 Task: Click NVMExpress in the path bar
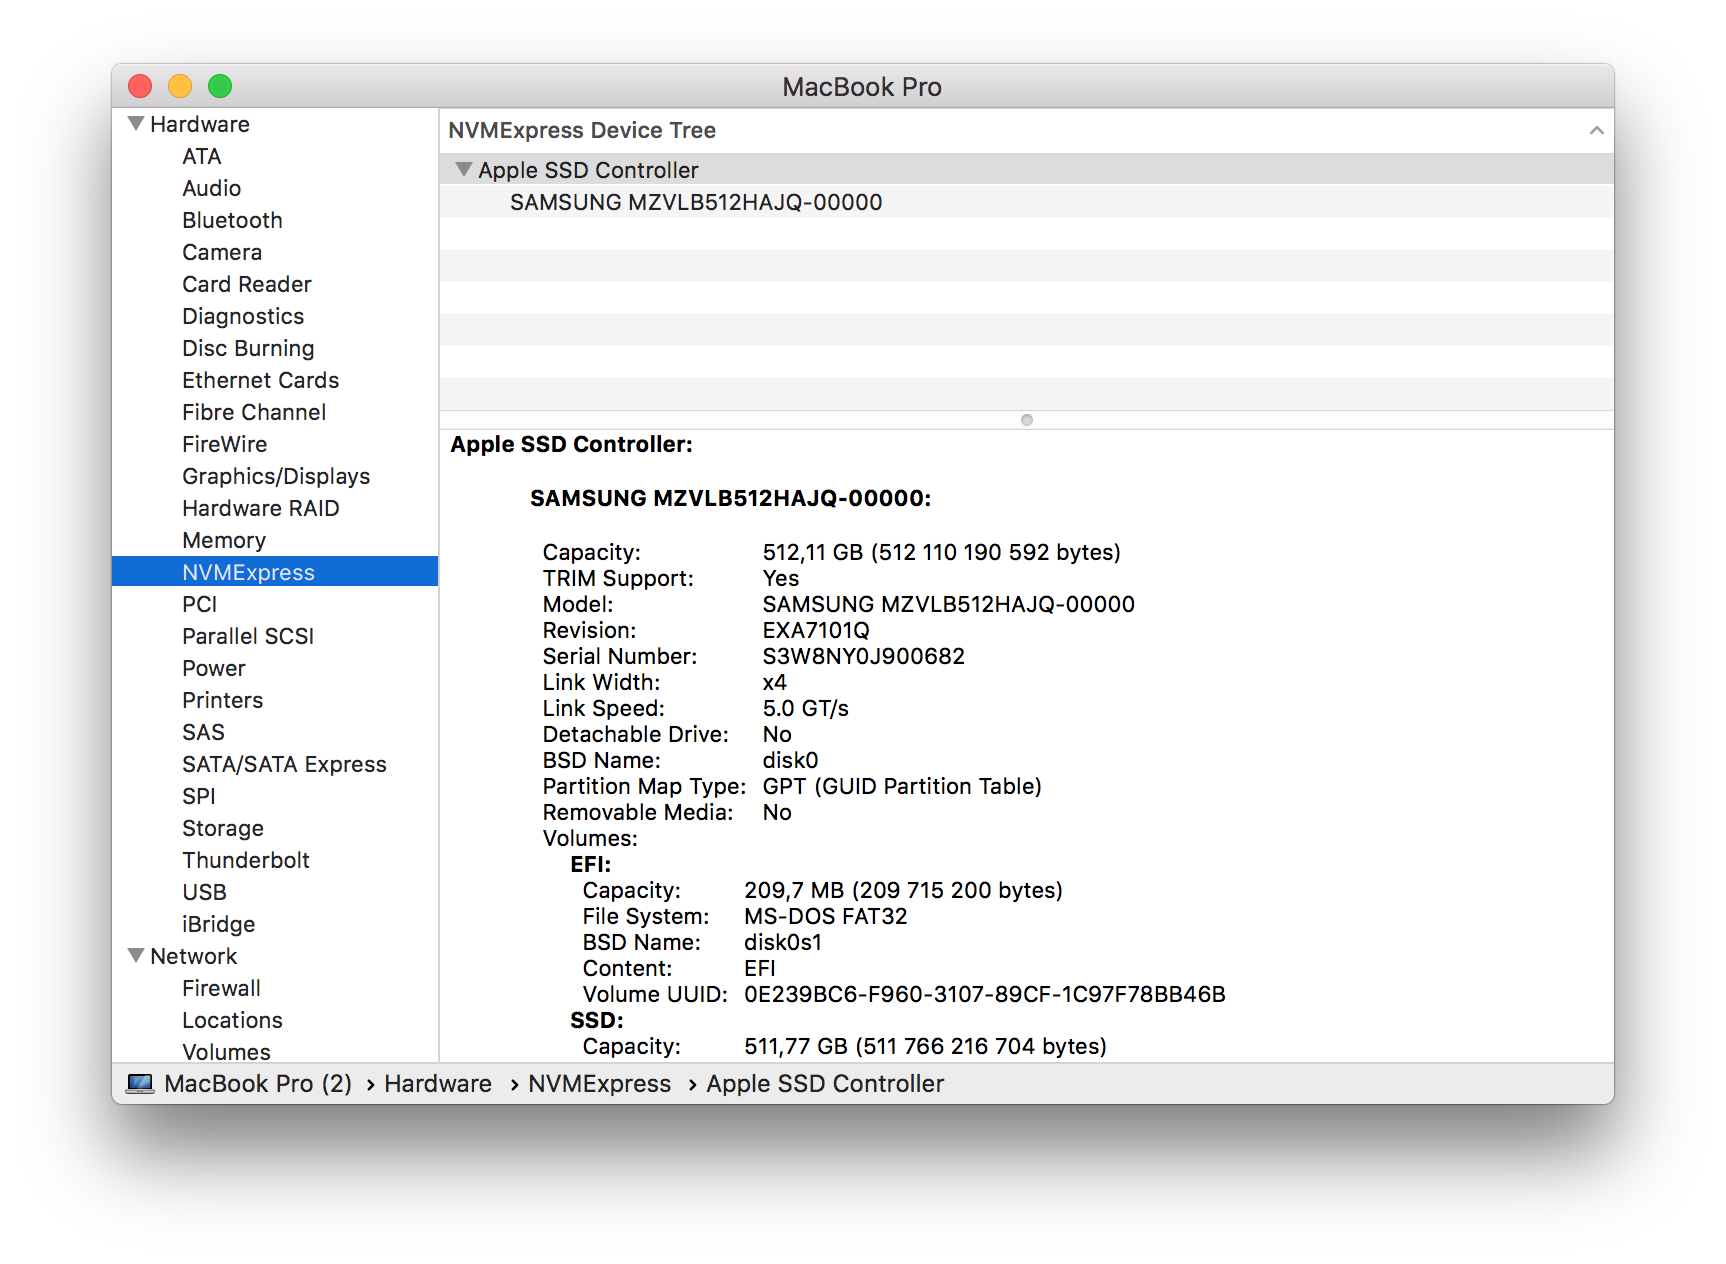[x=600, y=1084]
